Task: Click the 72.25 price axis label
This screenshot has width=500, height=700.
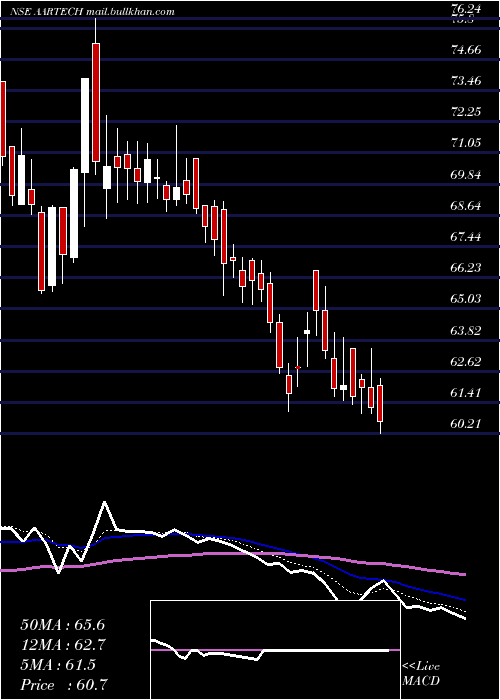Action: (x=466, y=112)
